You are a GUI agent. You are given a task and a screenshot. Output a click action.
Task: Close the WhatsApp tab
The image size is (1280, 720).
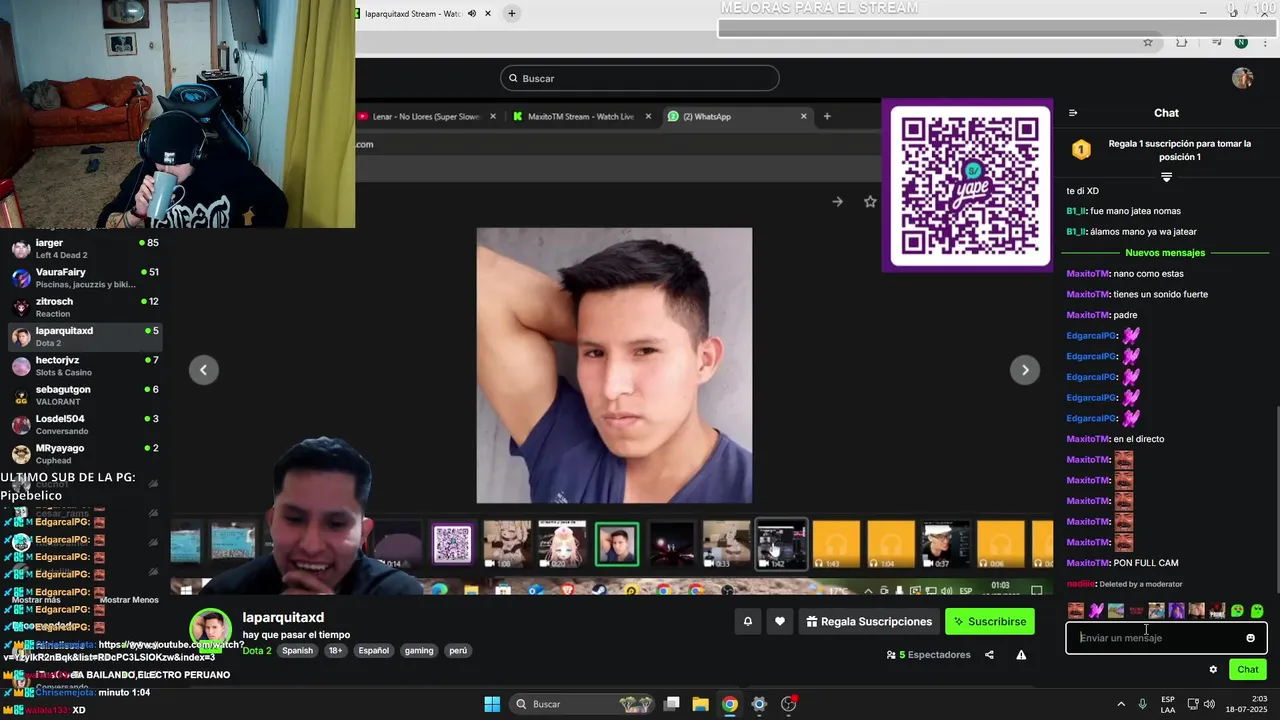coord(803,117)
